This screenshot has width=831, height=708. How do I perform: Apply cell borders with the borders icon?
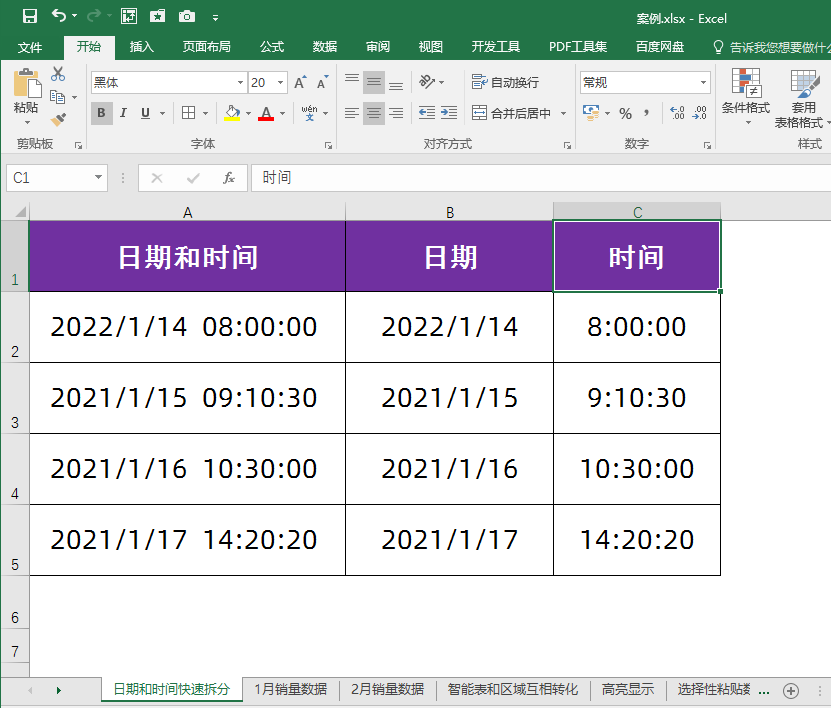pyautogui.click(x=188, y=113)
